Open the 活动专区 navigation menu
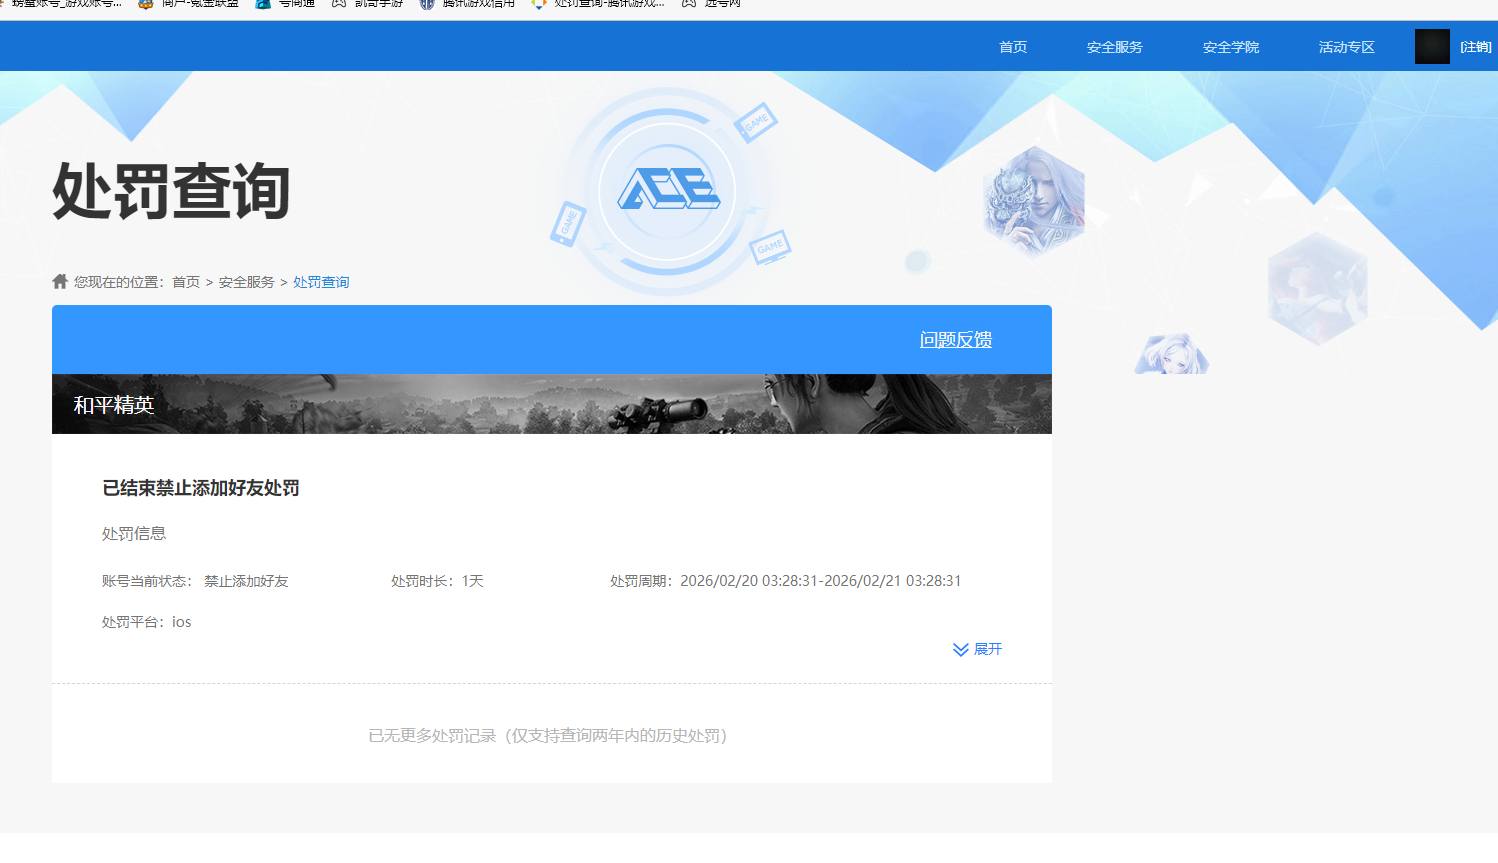 pos(1345,46)
